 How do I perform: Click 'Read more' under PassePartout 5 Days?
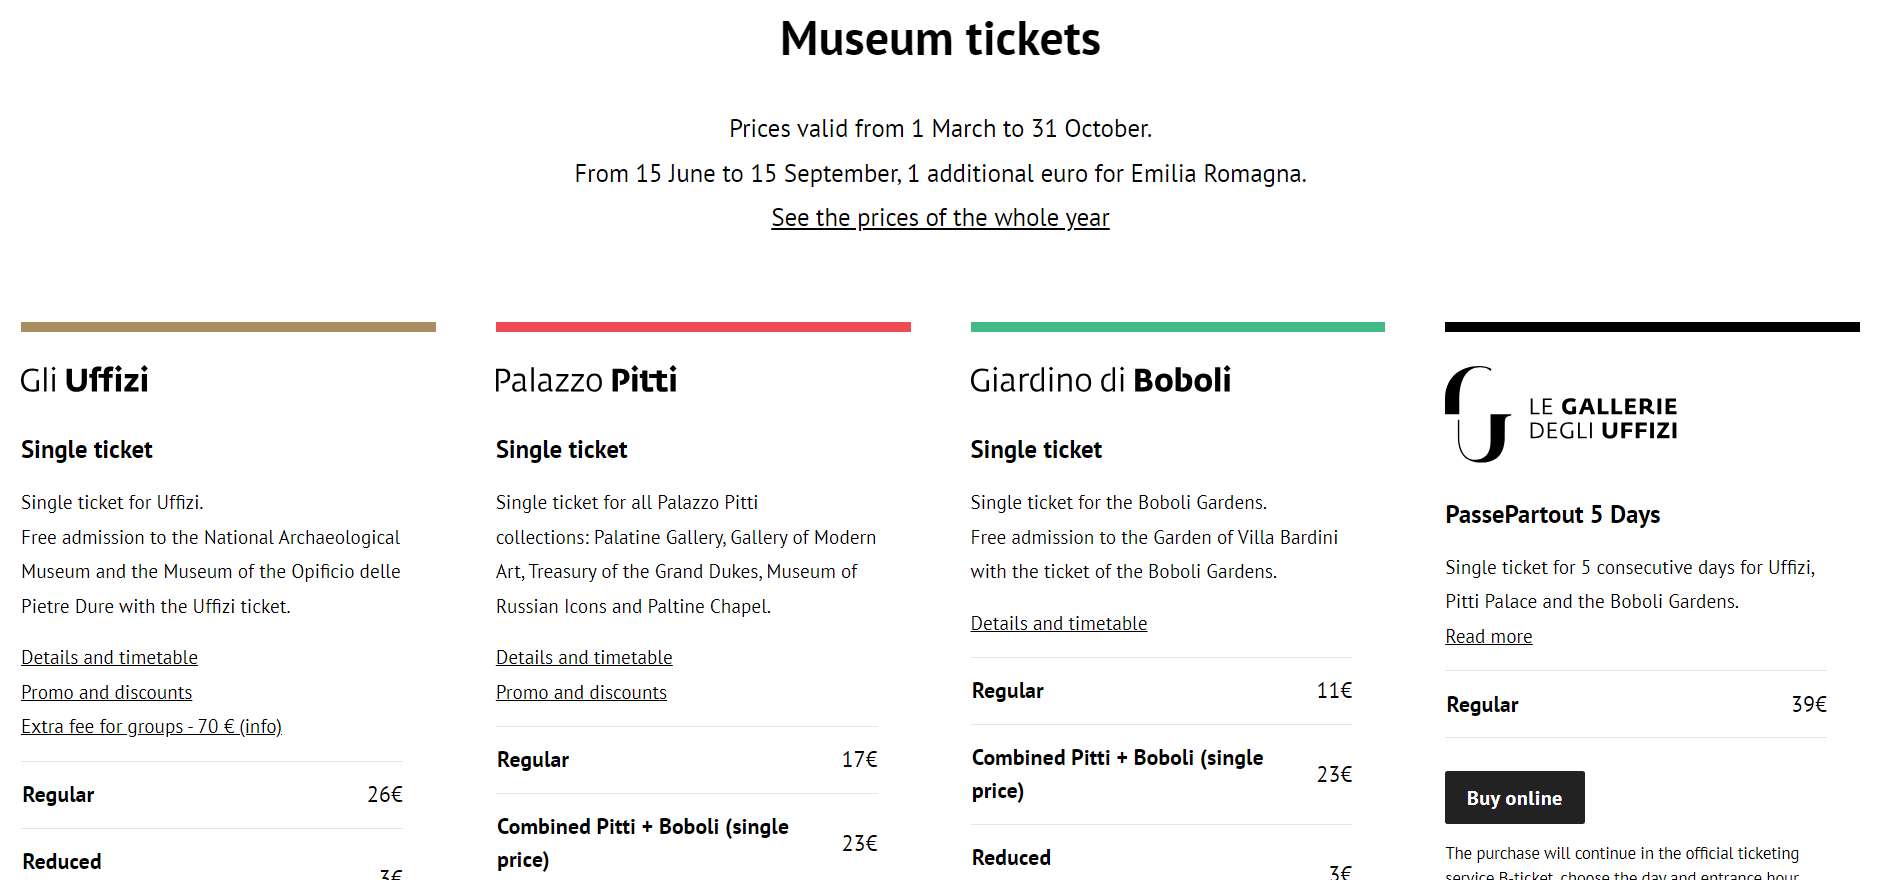(1488, 636)
